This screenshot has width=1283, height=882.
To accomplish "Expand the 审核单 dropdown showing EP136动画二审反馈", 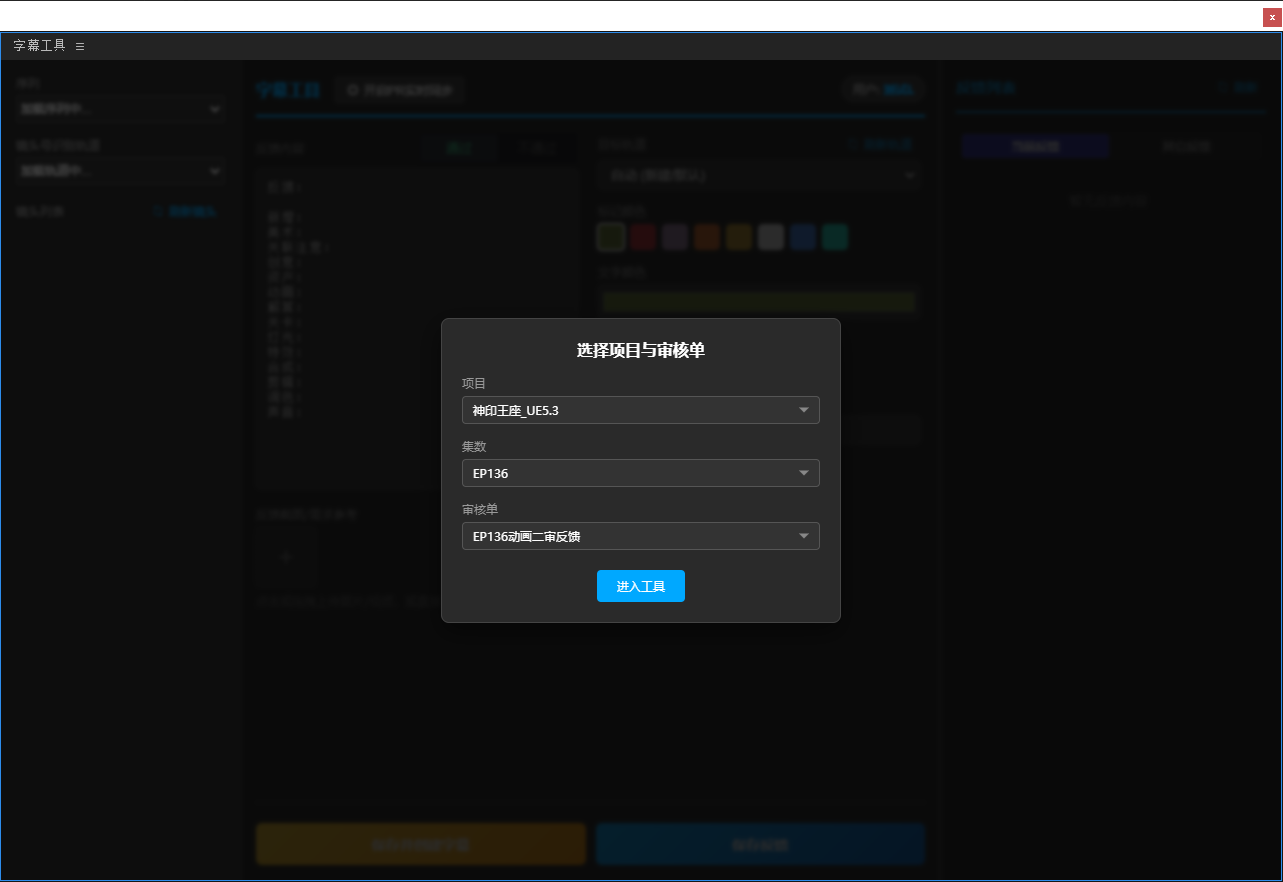I will pyautogui.click(x=640, y=536).
